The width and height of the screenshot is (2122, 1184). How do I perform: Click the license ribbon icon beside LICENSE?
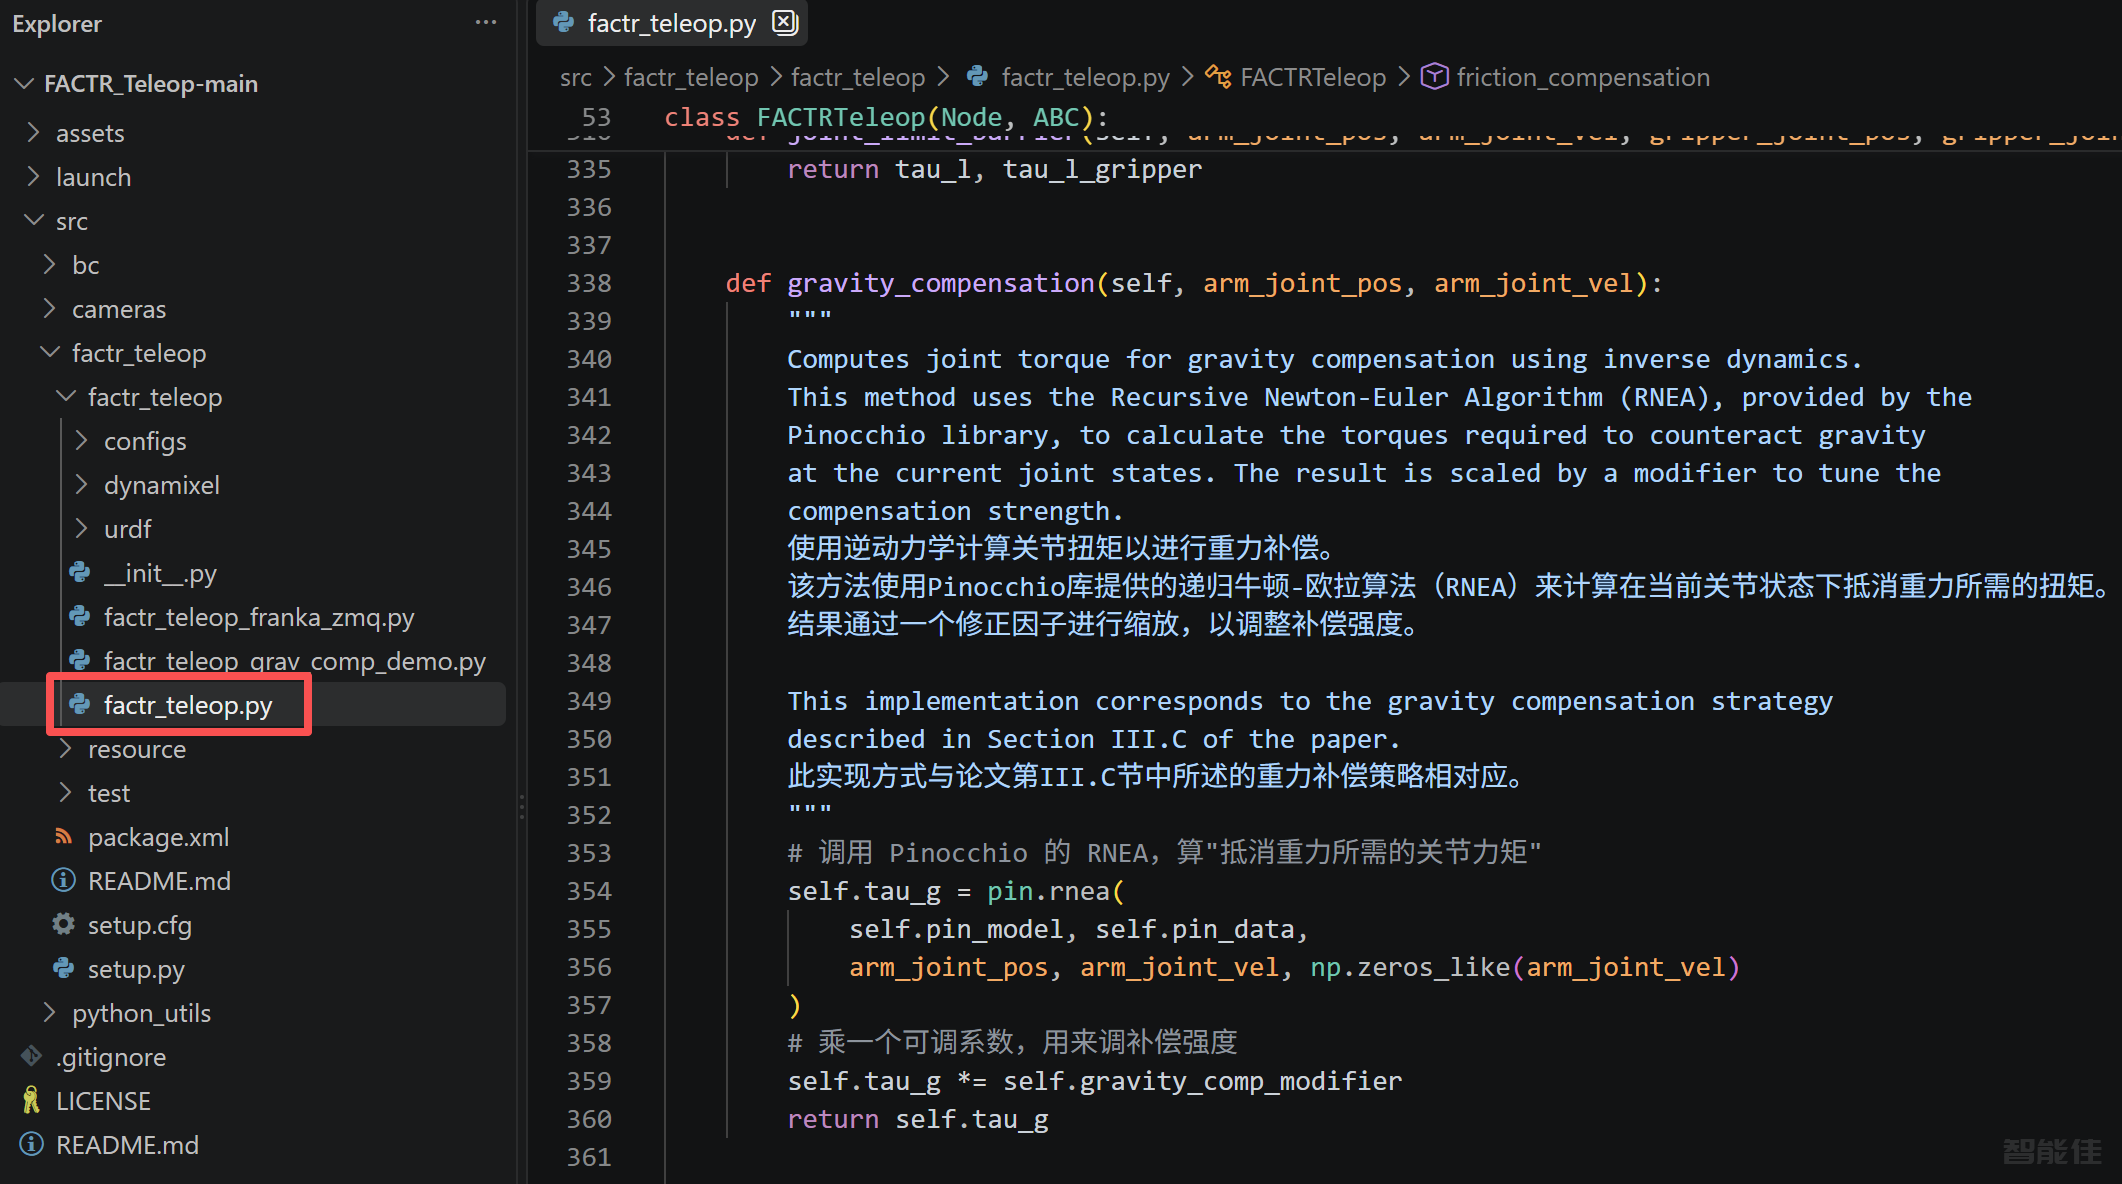pyautogui.click(x=32, y=1101)
